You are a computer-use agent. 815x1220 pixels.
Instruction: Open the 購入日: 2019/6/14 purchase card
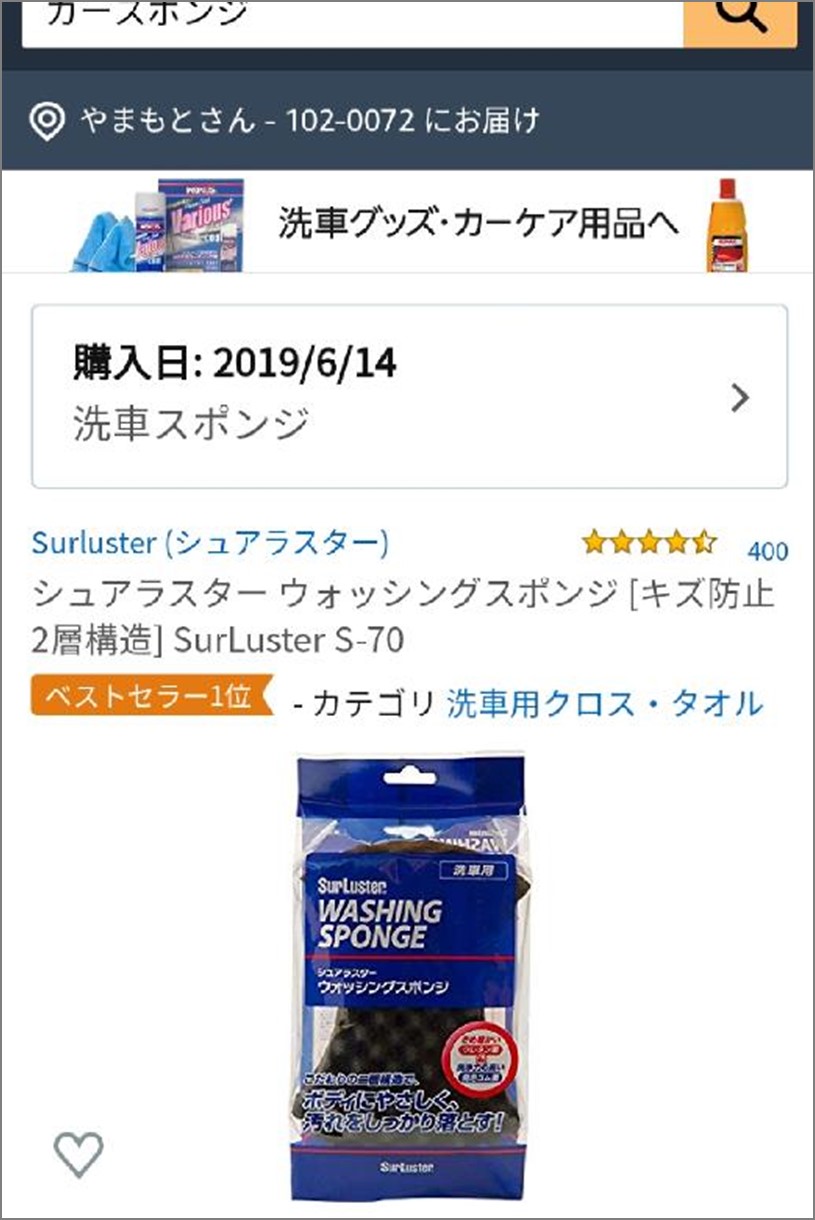point(410,396)
